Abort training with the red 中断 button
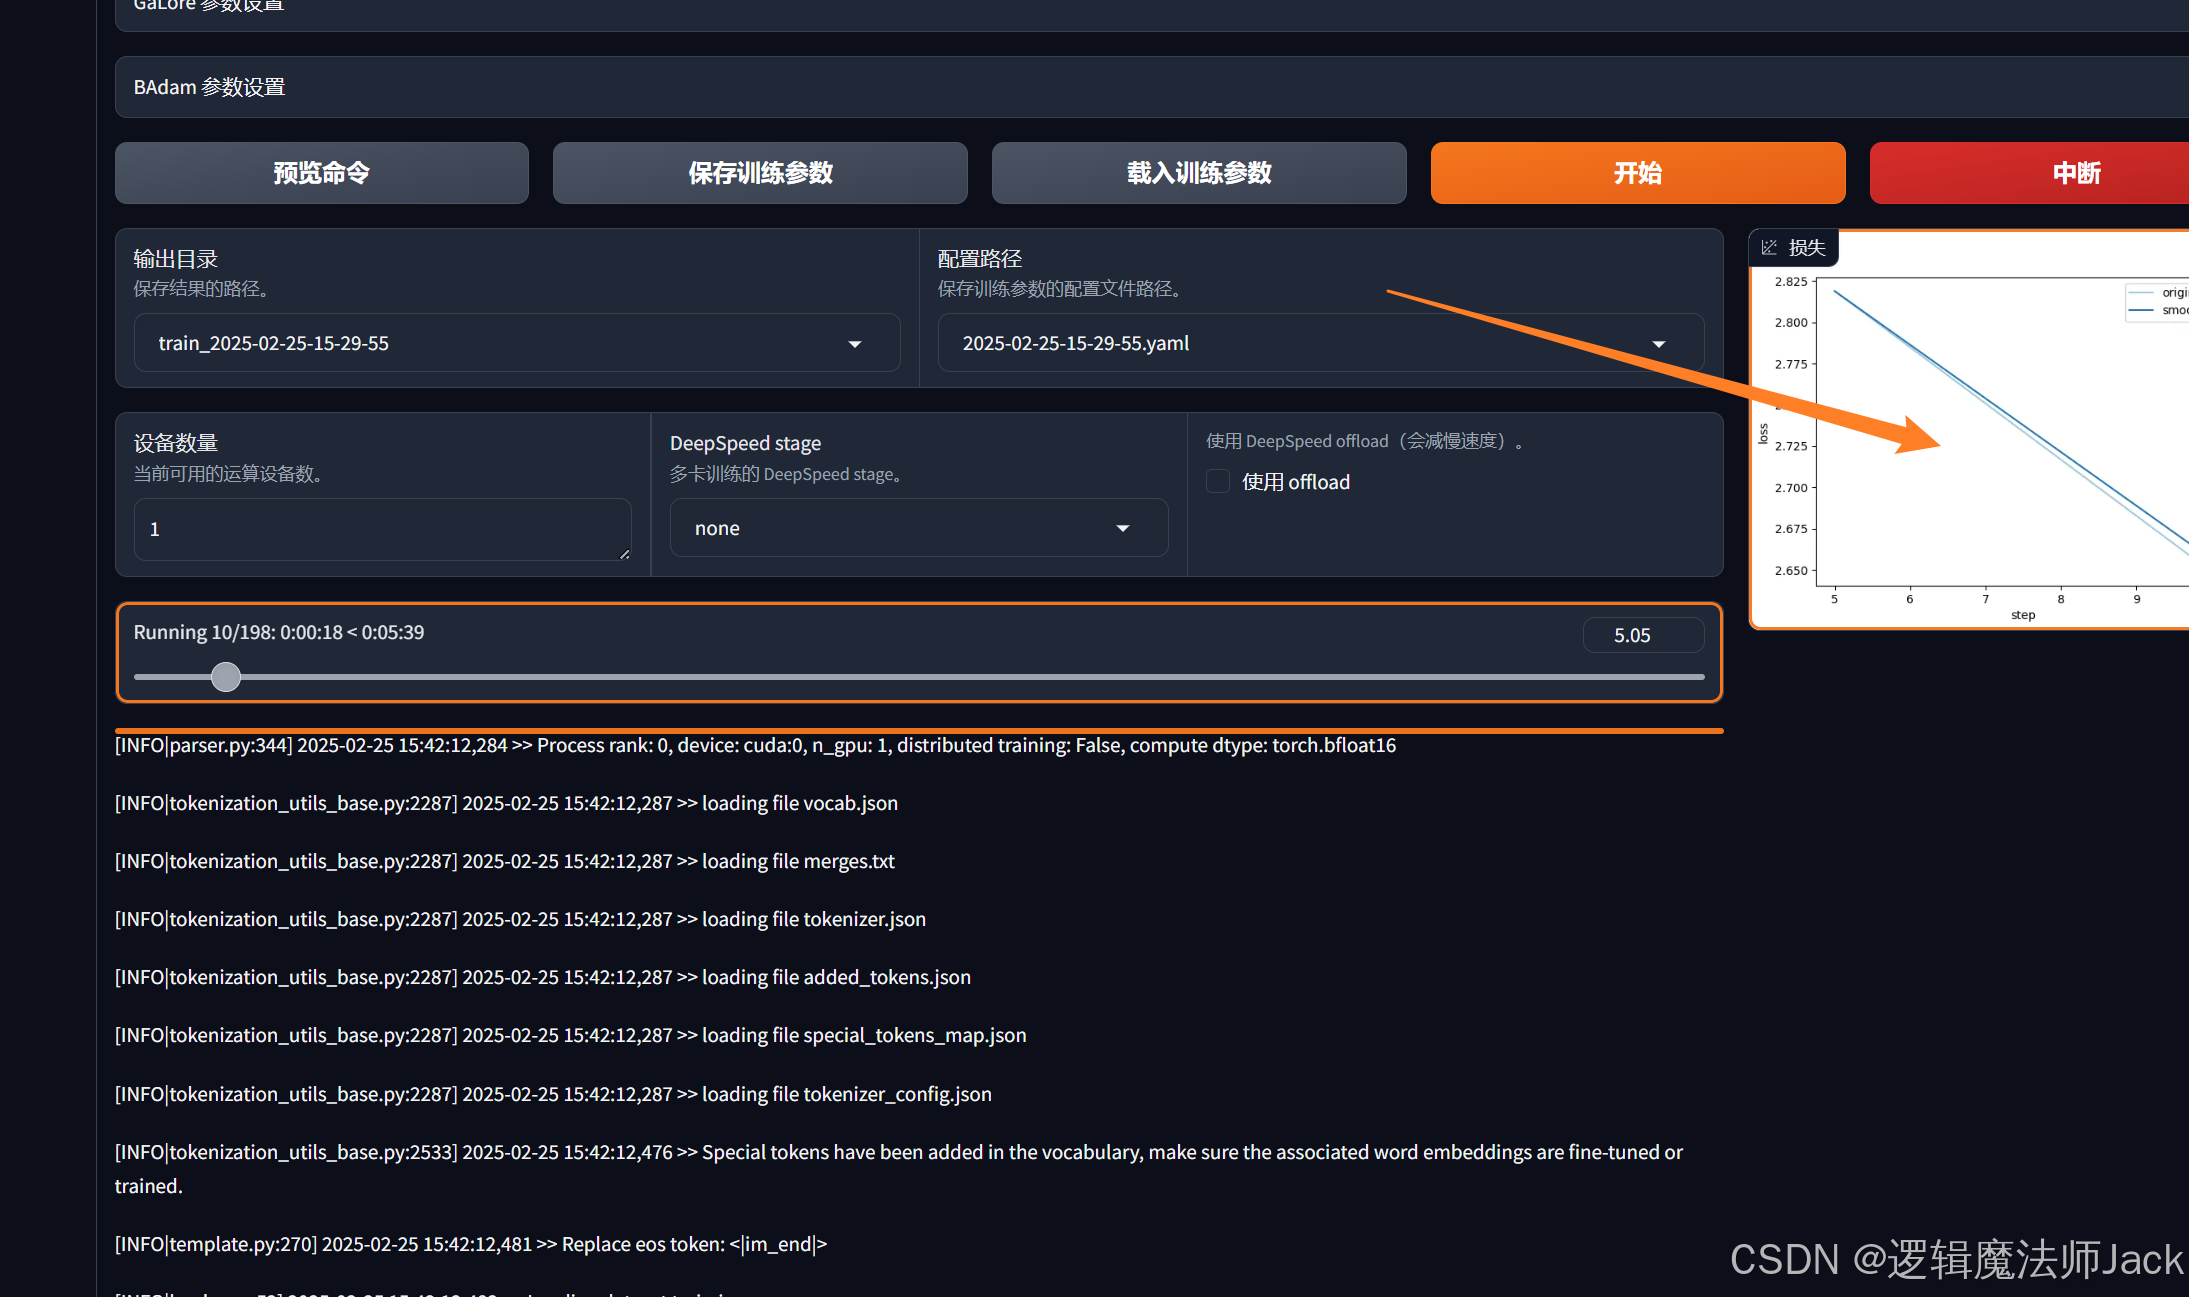 (2076, 173)
